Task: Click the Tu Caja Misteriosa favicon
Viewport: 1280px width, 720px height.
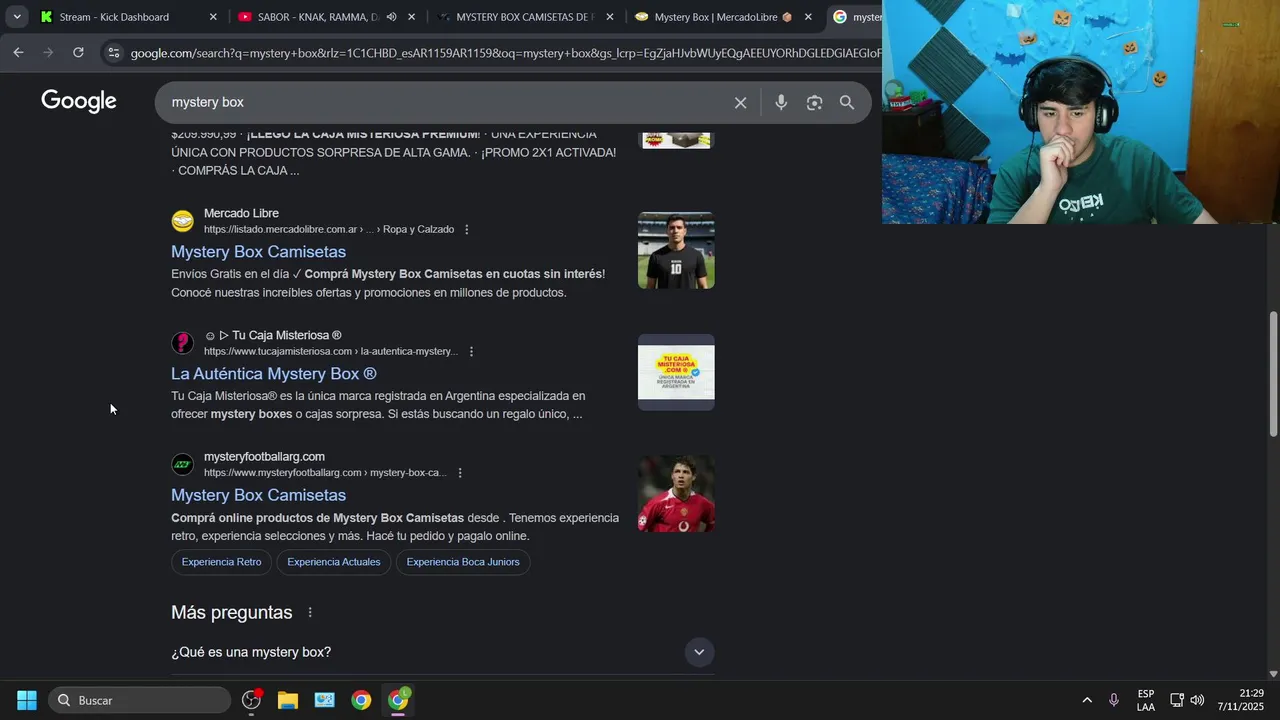Action: coord(183,343)
